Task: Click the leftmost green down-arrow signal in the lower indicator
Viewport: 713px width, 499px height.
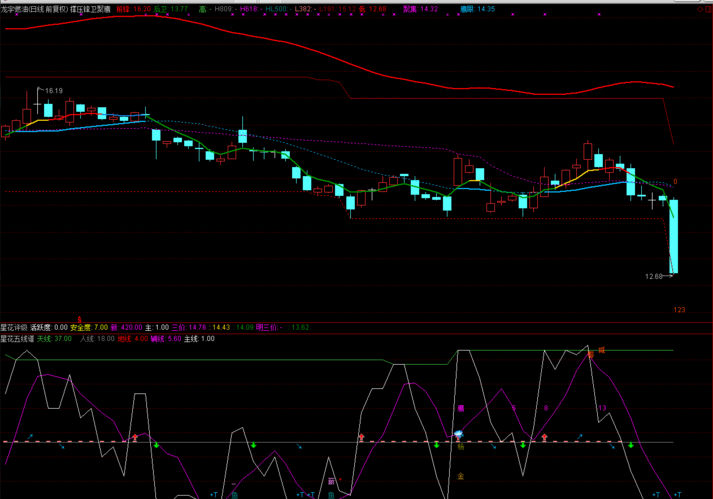Action: pos(156,445)
